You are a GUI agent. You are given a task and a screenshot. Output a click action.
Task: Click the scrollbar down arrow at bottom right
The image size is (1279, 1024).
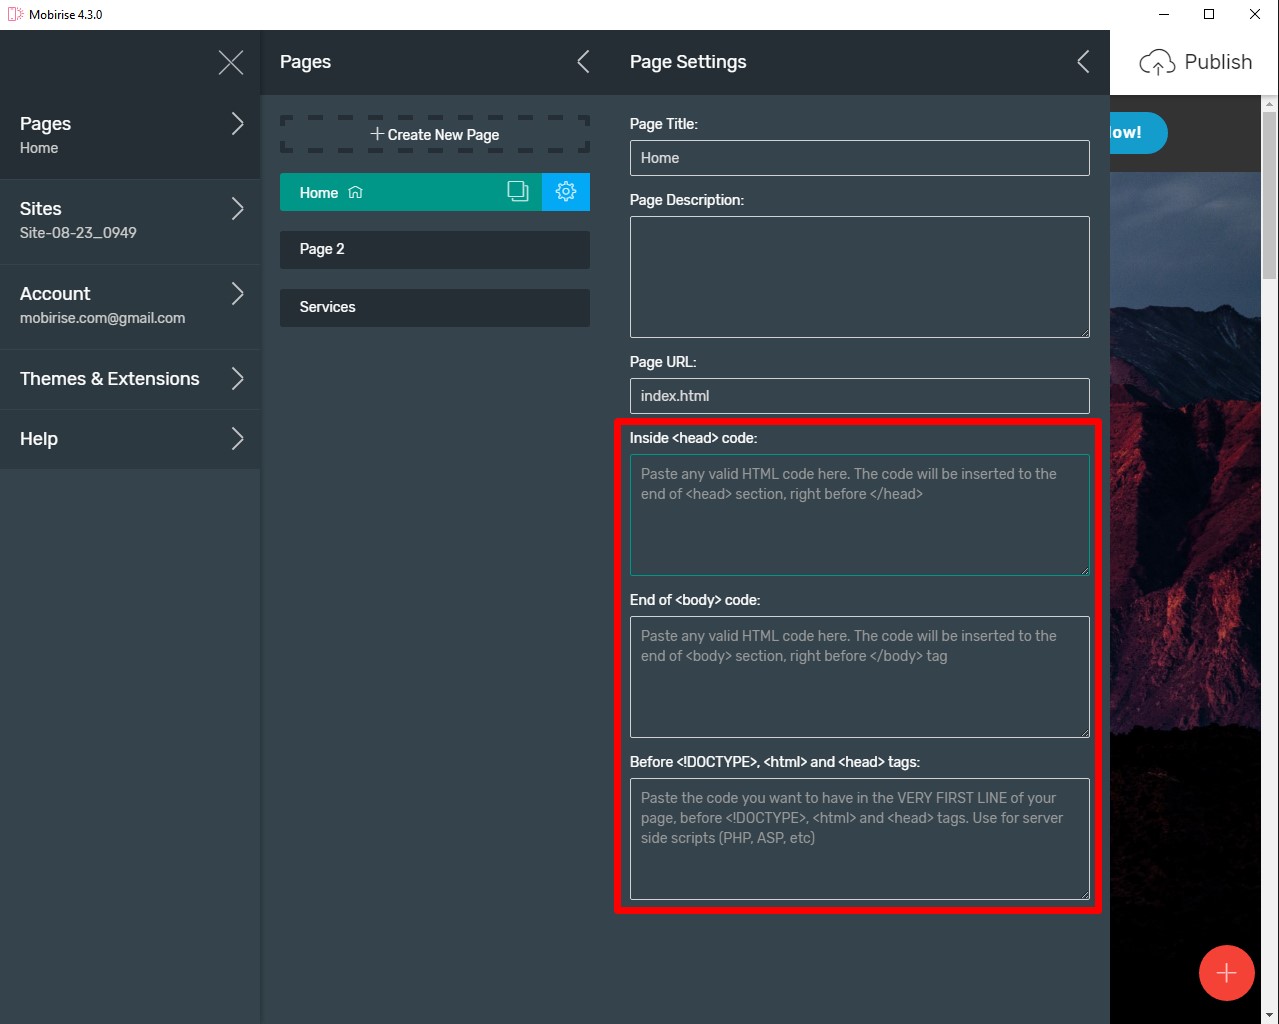[x=1270, y=1015]
